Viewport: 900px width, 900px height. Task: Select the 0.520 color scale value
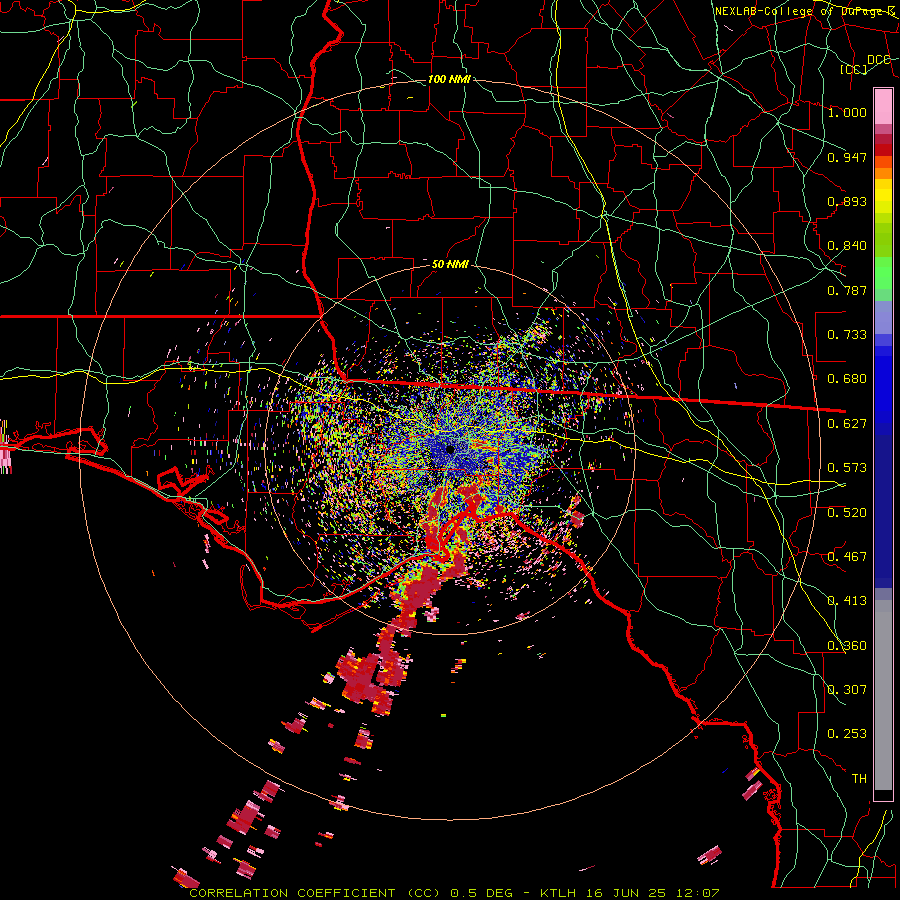point(847,513)
